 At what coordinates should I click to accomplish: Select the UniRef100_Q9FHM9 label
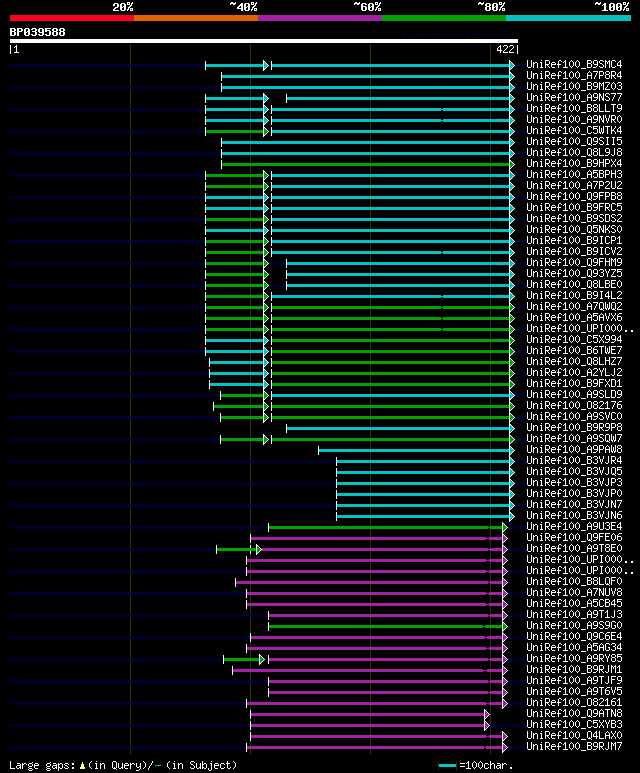574,262
